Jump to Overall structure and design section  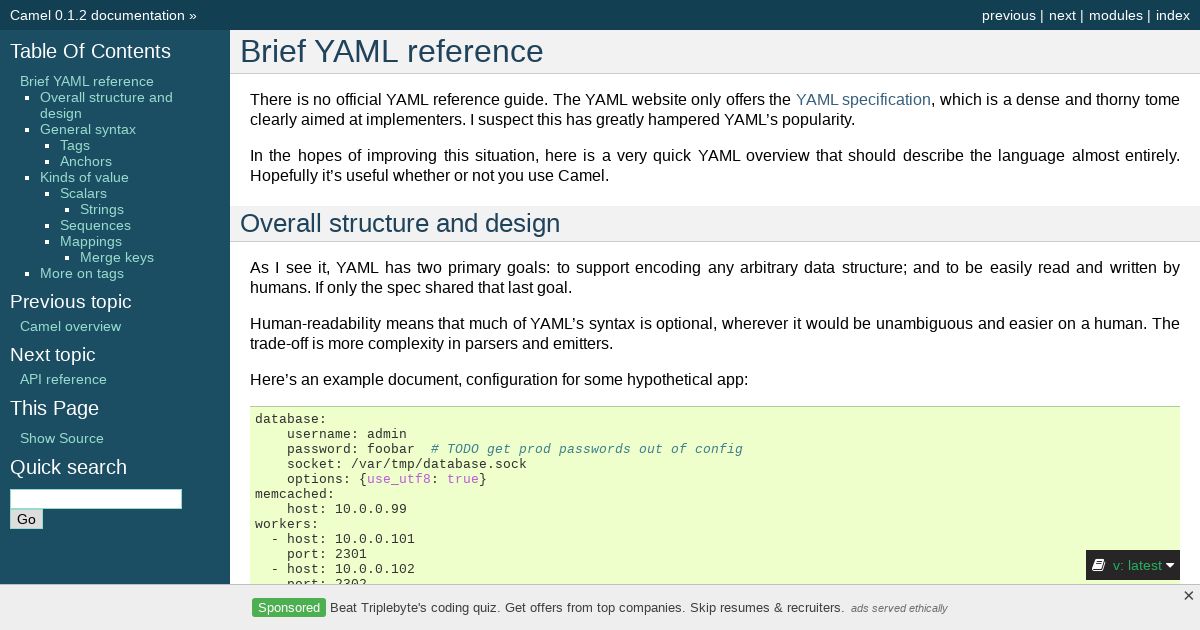[x=106, y=105]
